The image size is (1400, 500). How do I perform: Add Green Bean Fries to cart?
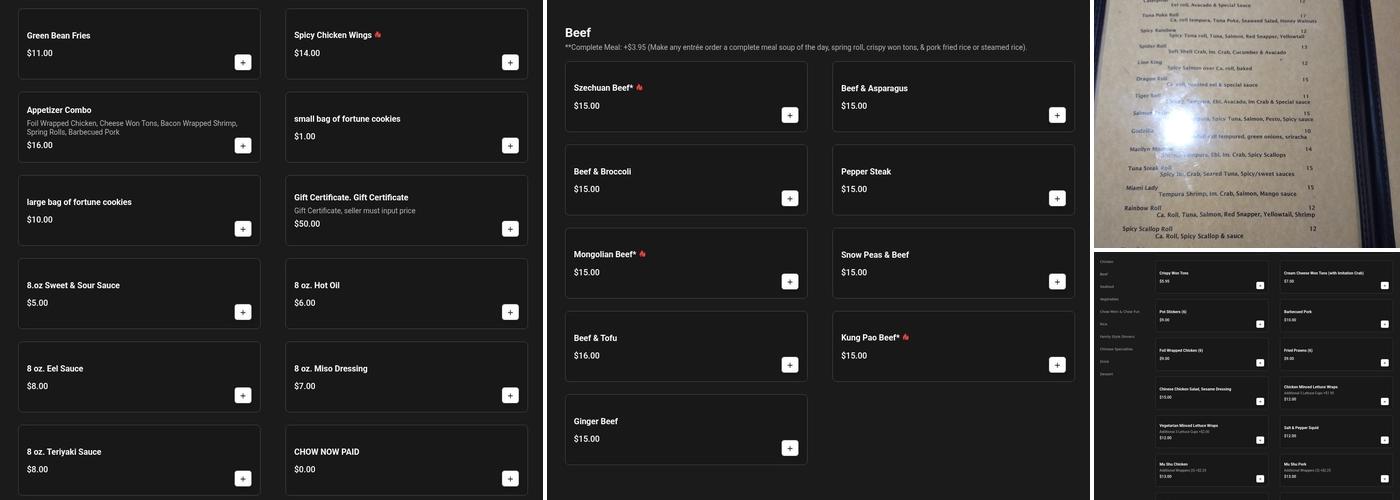[x=243, y=63]
